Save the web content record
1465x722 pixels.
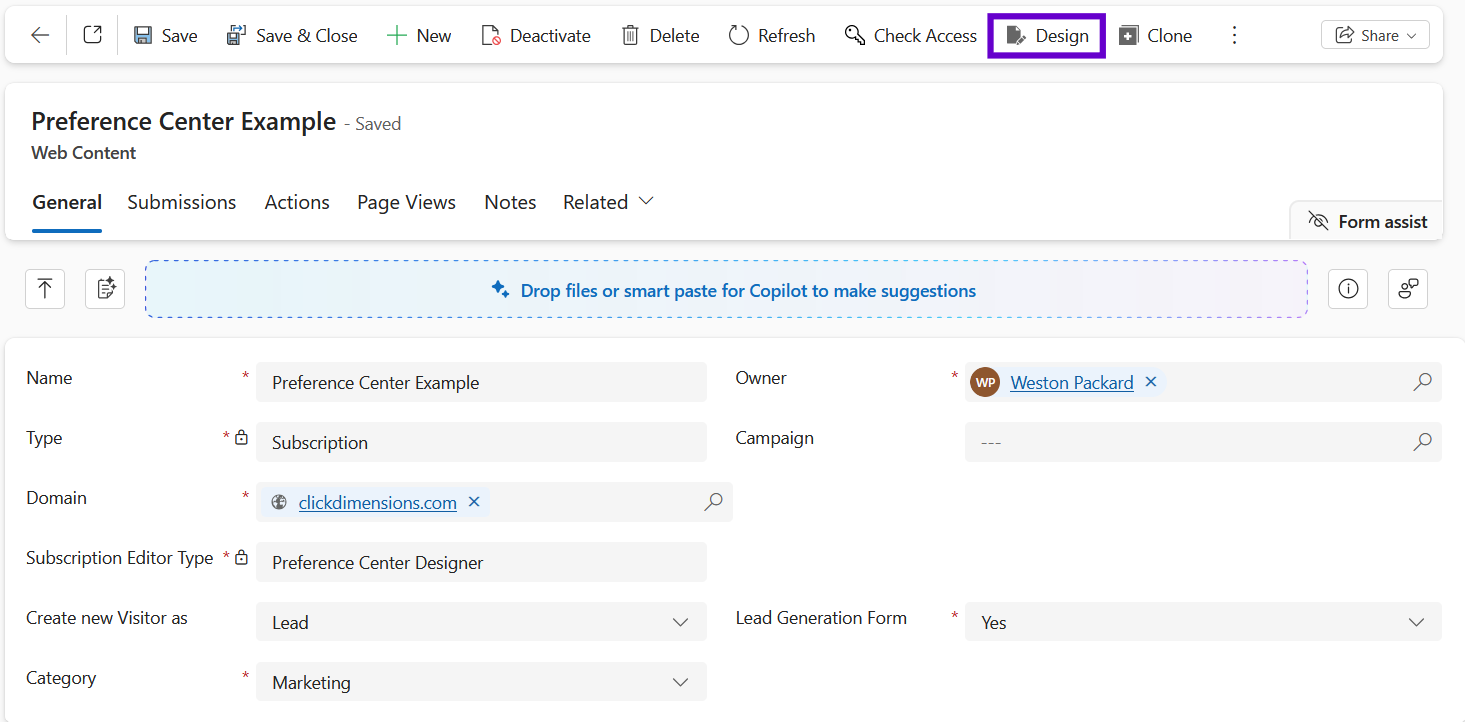(x=166, y=35)
